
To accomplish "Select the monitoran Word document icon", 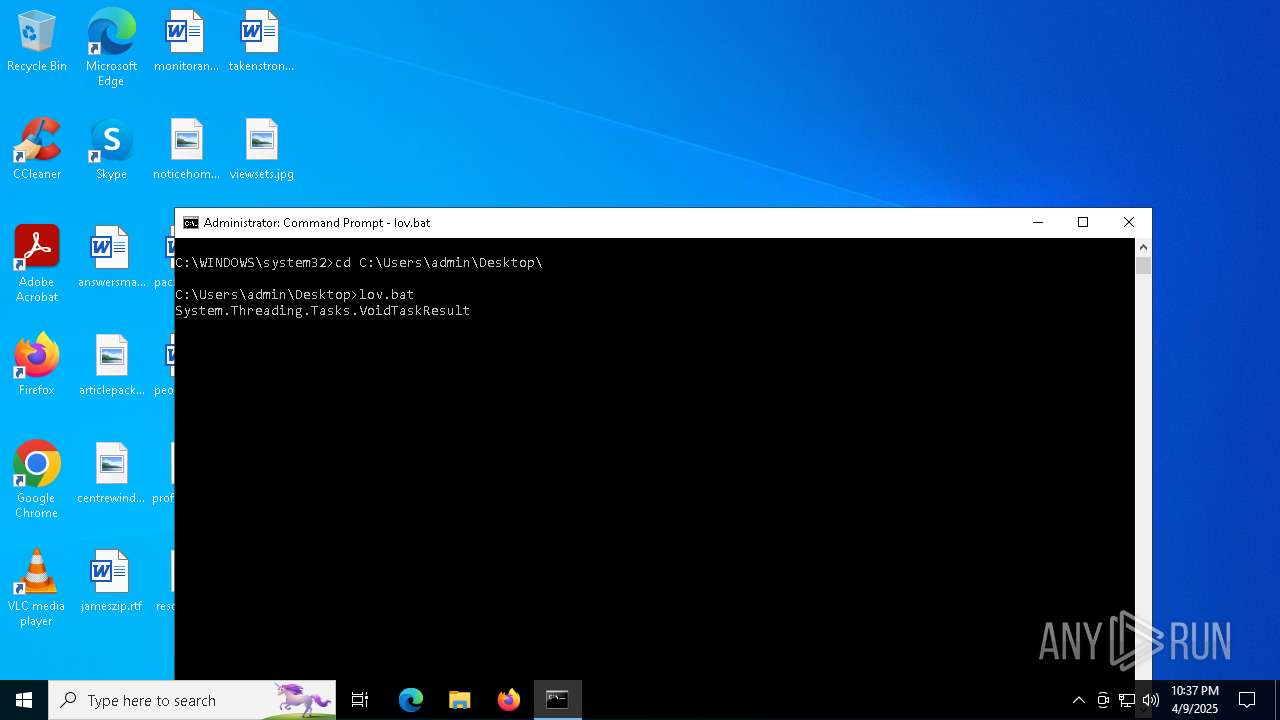I will pyautogui.click(x=186, y=41).
